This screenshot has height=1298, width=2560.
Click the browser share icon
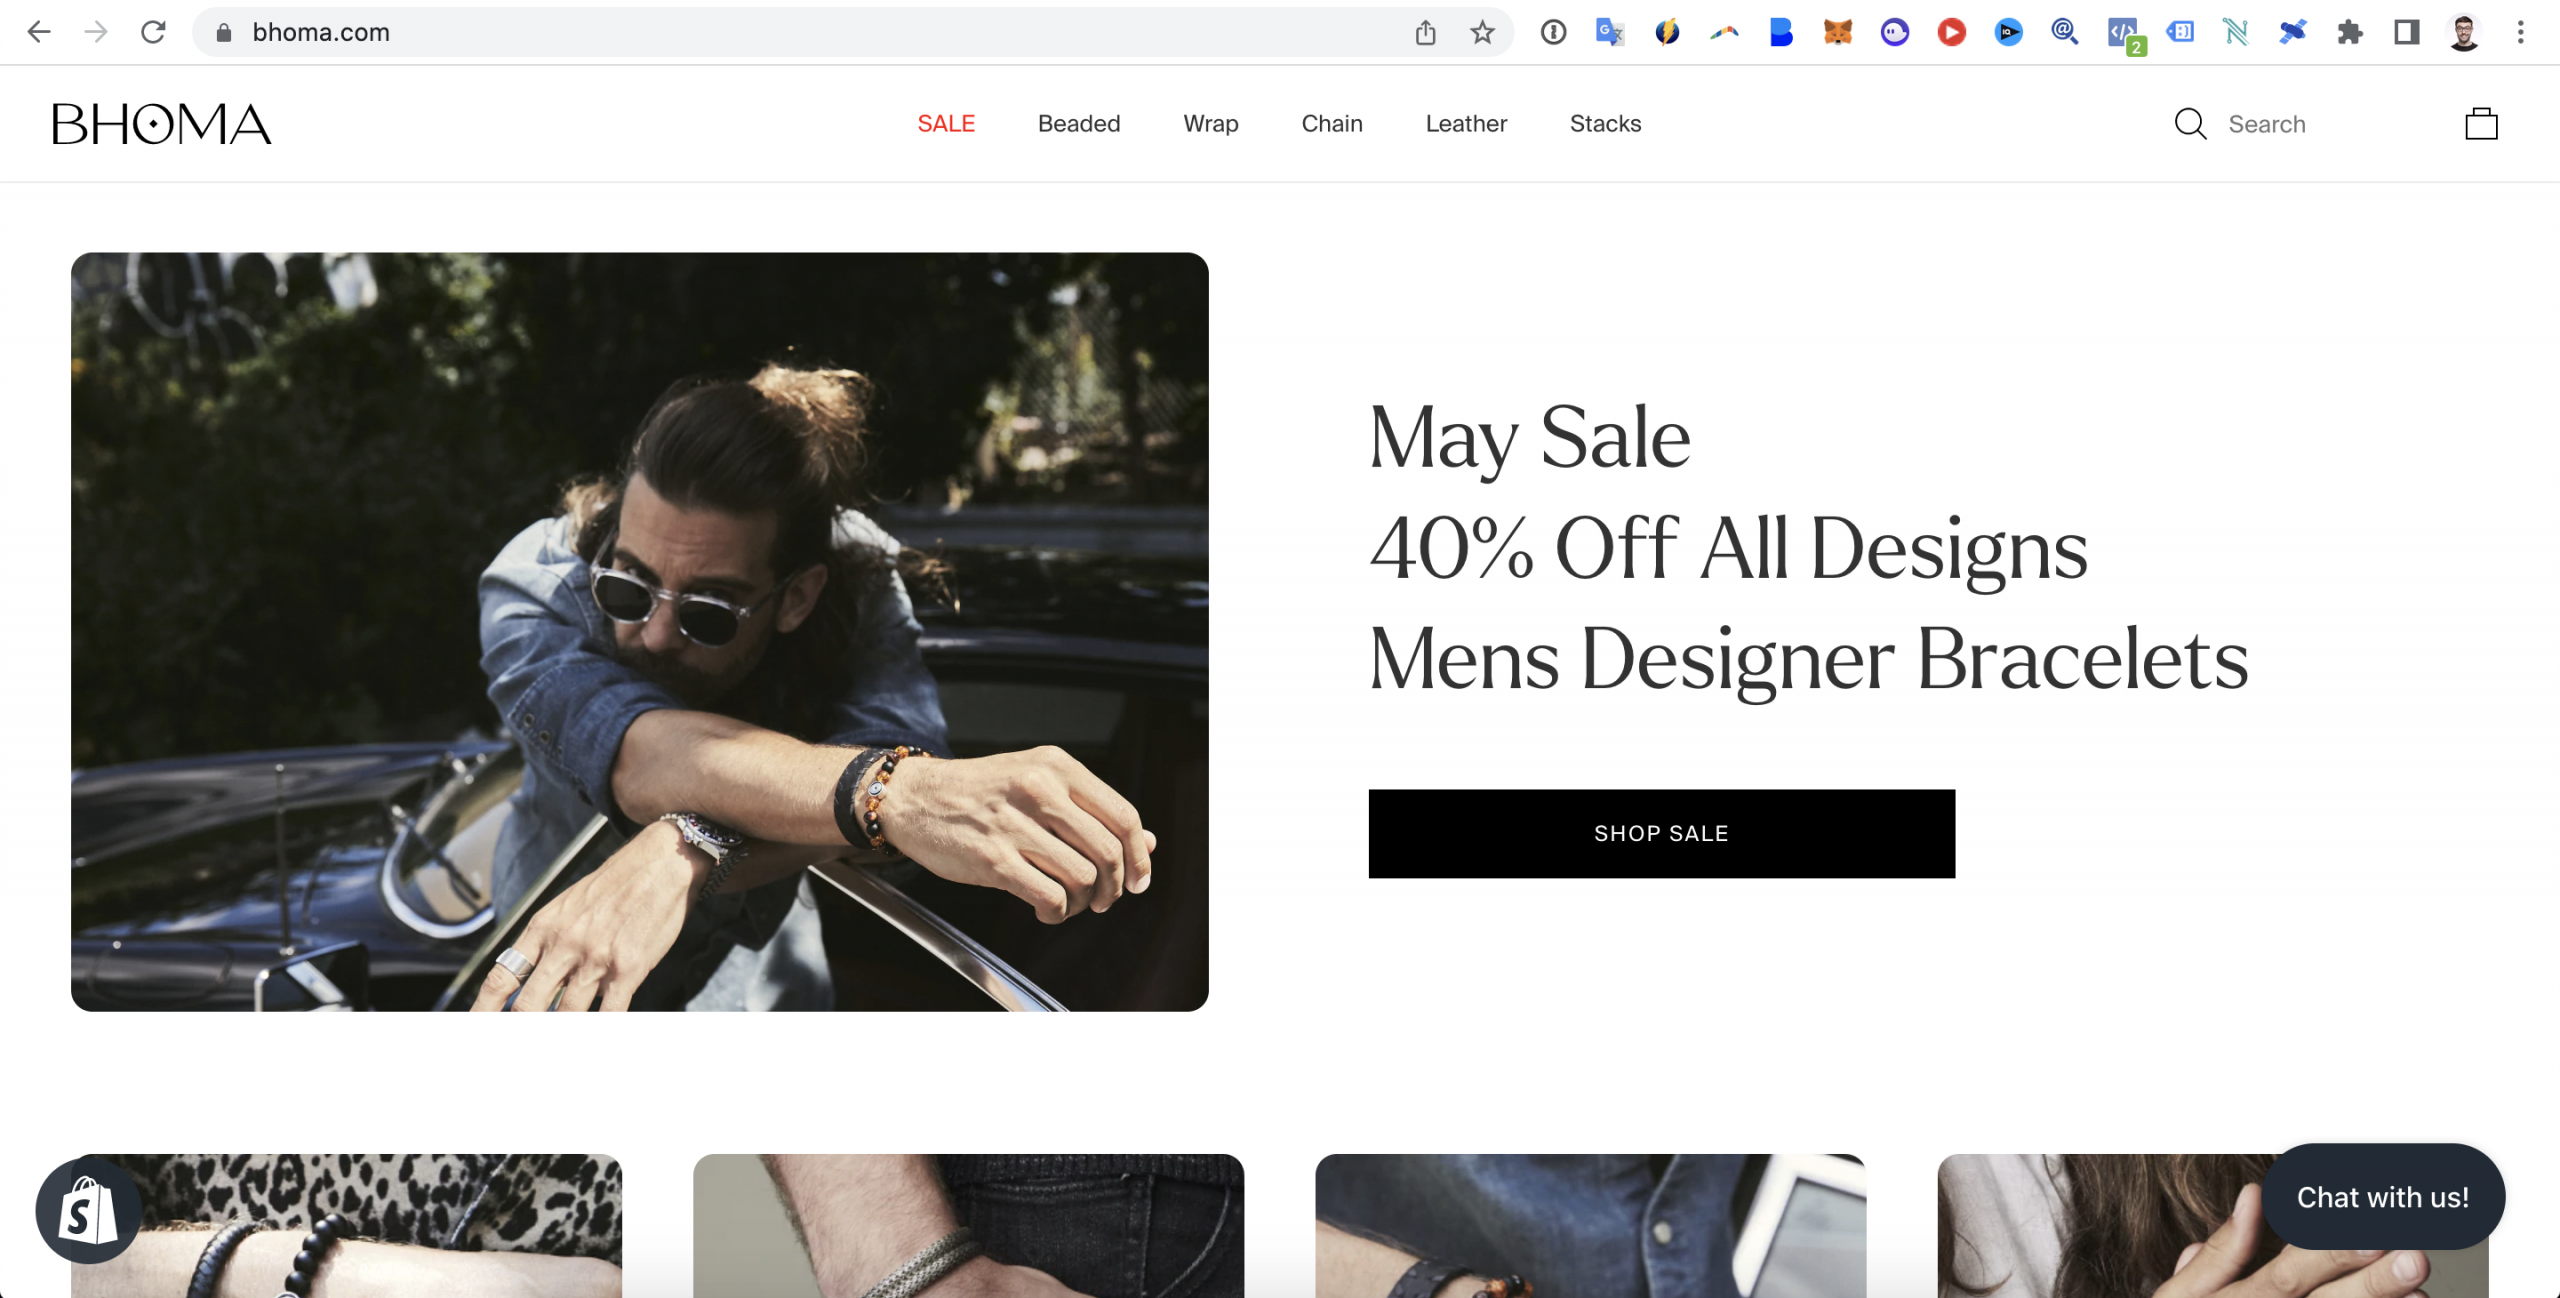pos(1425,33)
